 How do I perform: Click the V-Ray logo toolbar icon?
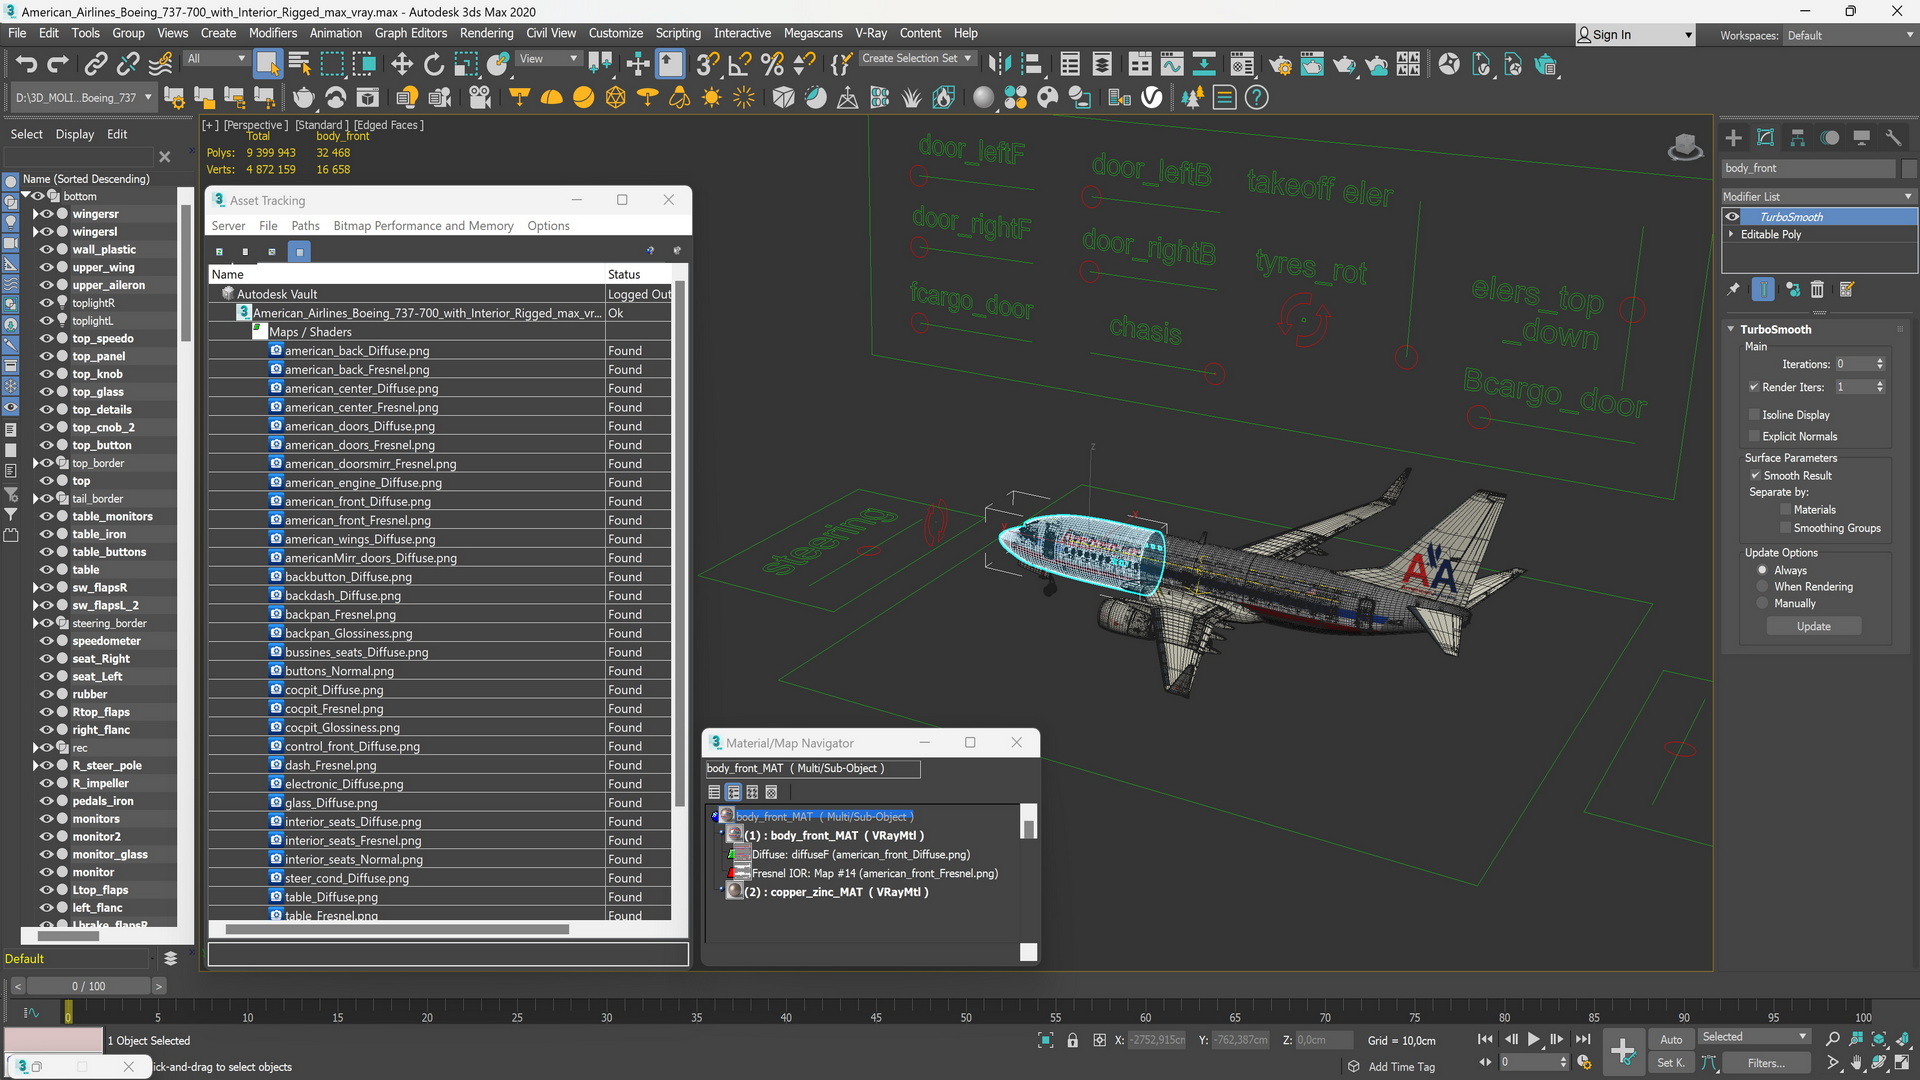coord(1152,97)
